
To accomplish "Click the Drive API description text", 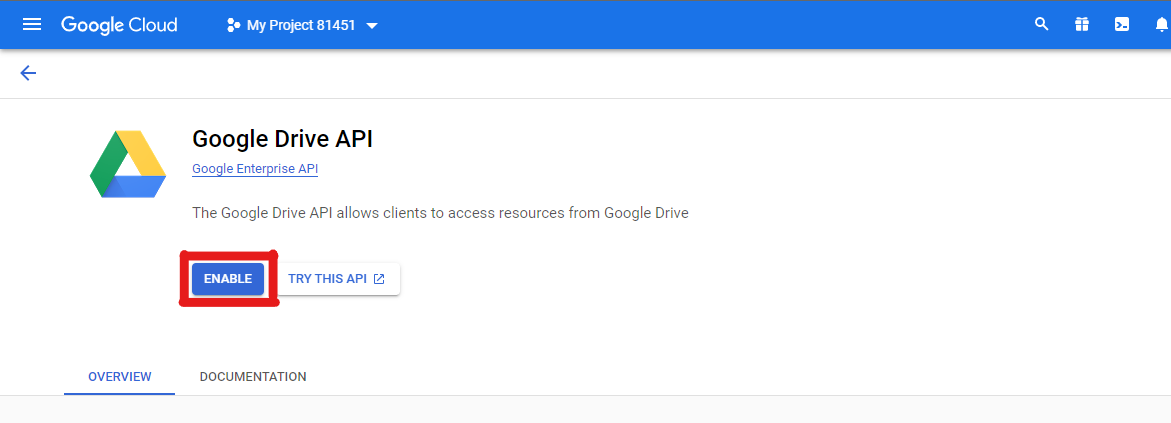I will [440, 213].
